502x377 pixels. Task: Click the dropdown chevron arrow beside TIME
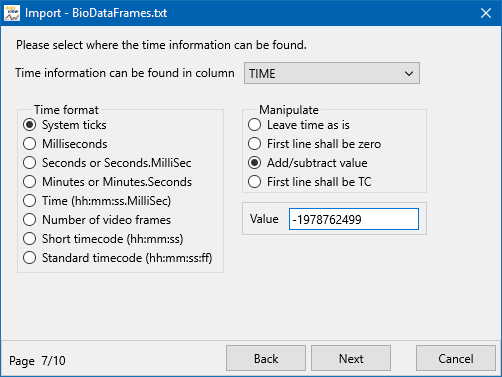tap(409, 73)
